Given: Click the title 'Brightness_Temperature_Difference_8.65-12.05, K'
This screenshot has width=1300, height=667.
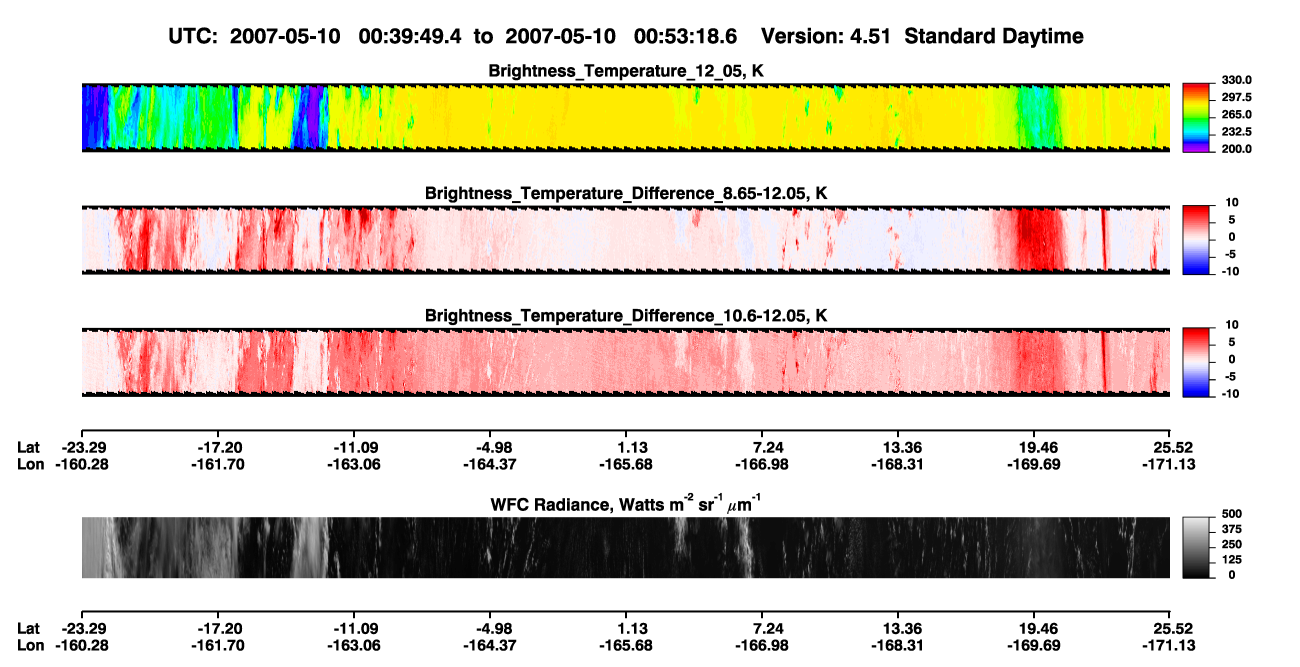Looking at the screenshot, I should pyautogui.click(x=626, y=193).
